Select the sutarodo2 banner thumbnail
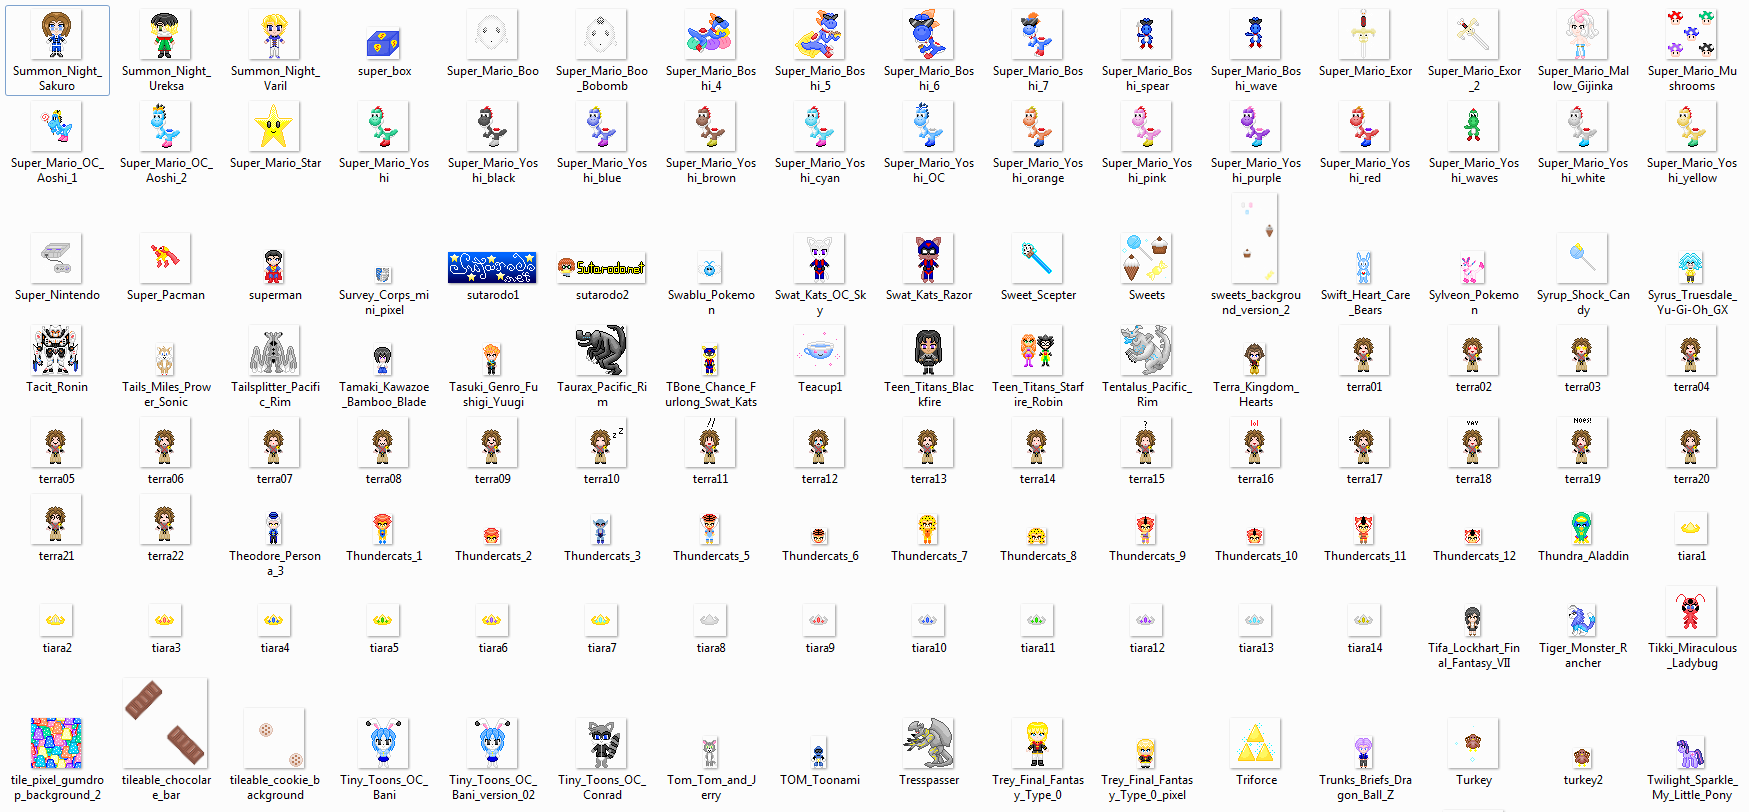Image resolution: width=1749 pixels, height=812 pixels. pos(602,267)
